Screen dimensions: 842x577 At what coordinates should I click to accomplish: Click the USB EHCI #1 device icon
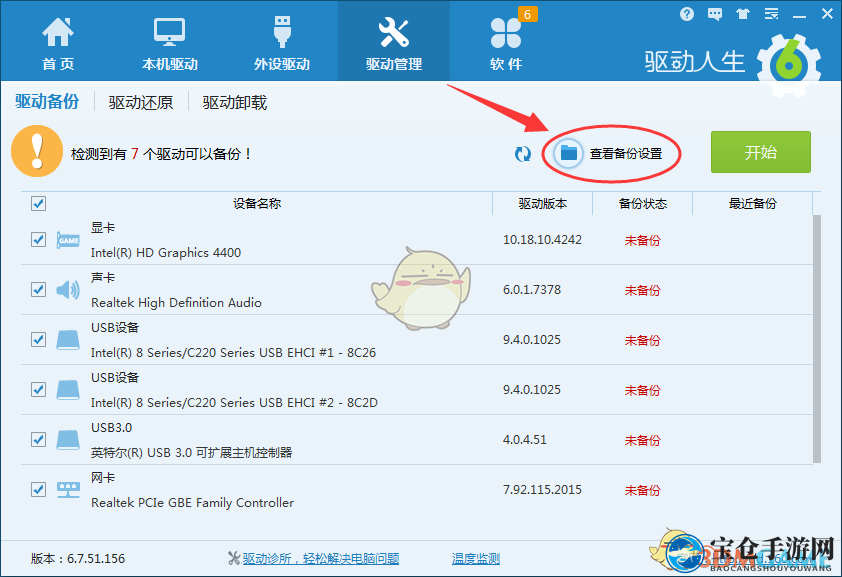(x=68, y=340)
